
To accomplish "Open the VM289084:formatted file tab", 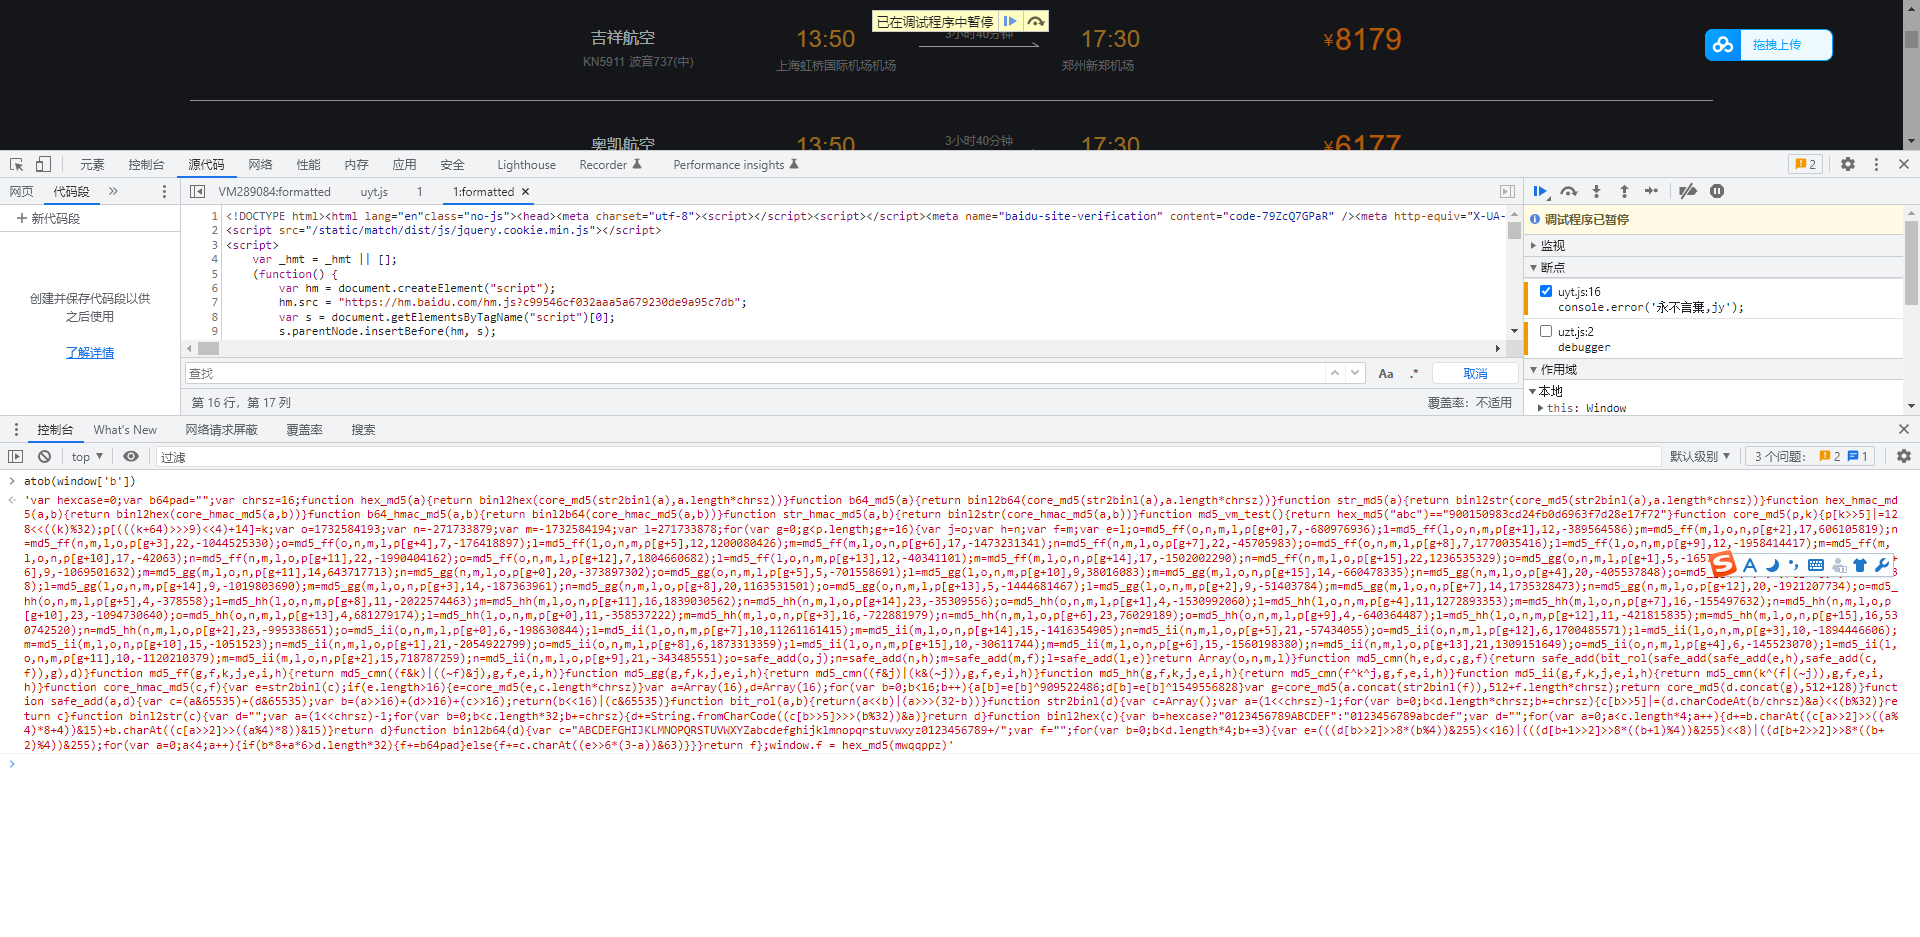I will [274, 191].
